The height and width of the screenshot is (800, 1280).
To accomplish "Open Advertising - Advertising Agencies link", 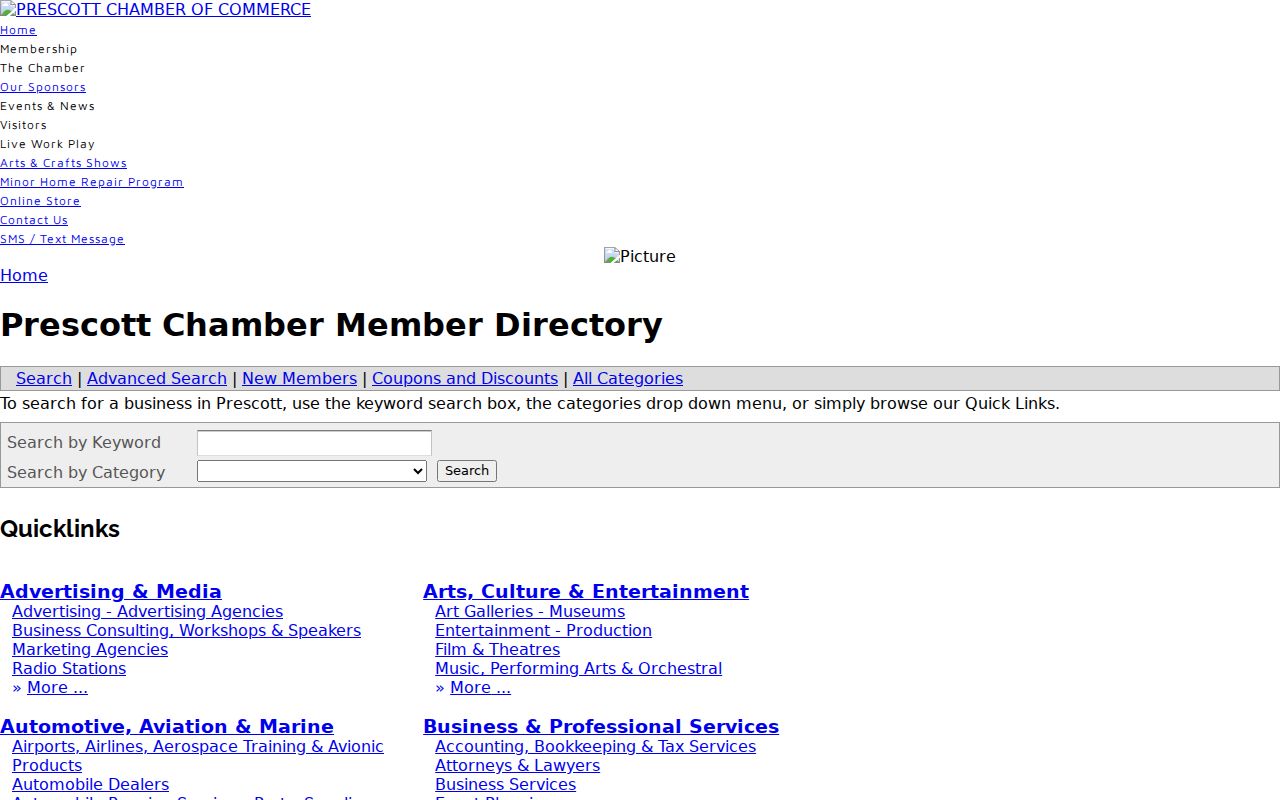I will pyautogui.click(x=147, y=612).
